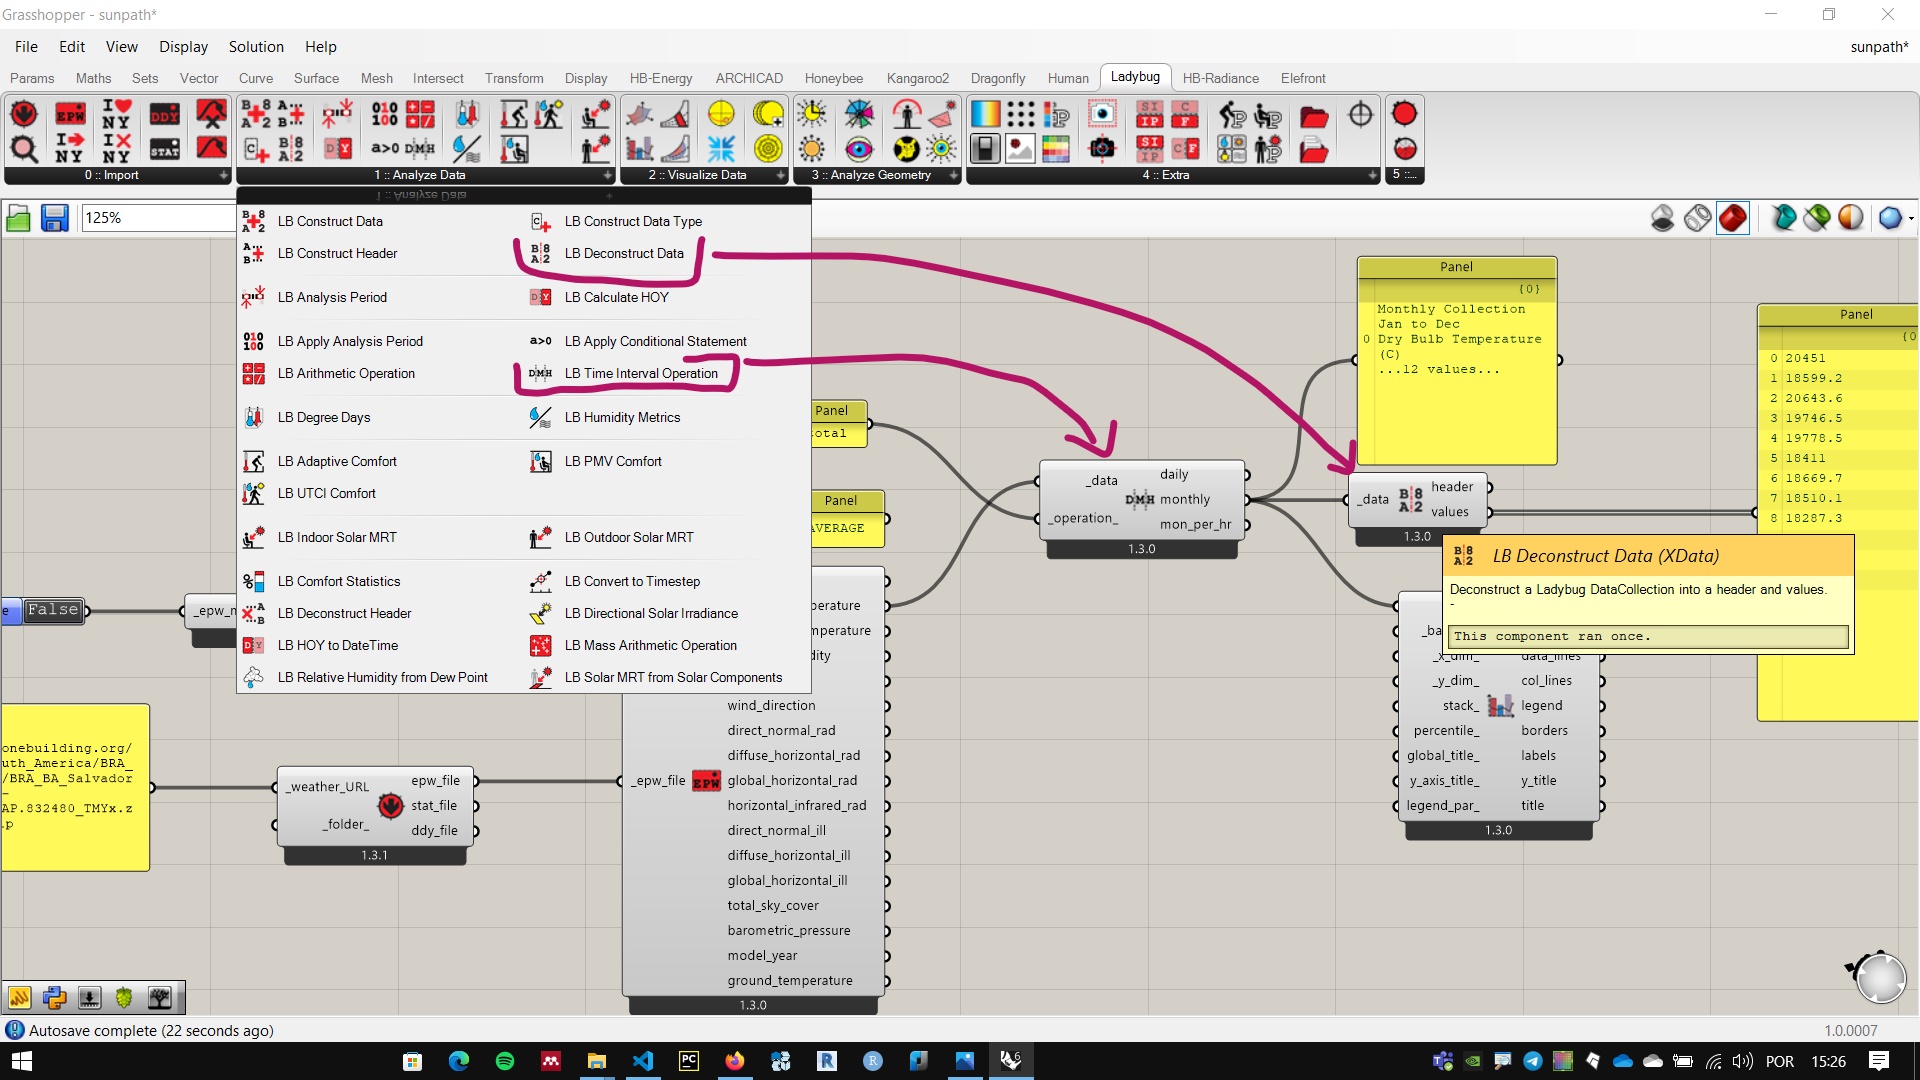Screen dimensions: 1920x1080
Task: Click the Python widget icon at bottom-left
Action: coord(54,997)
